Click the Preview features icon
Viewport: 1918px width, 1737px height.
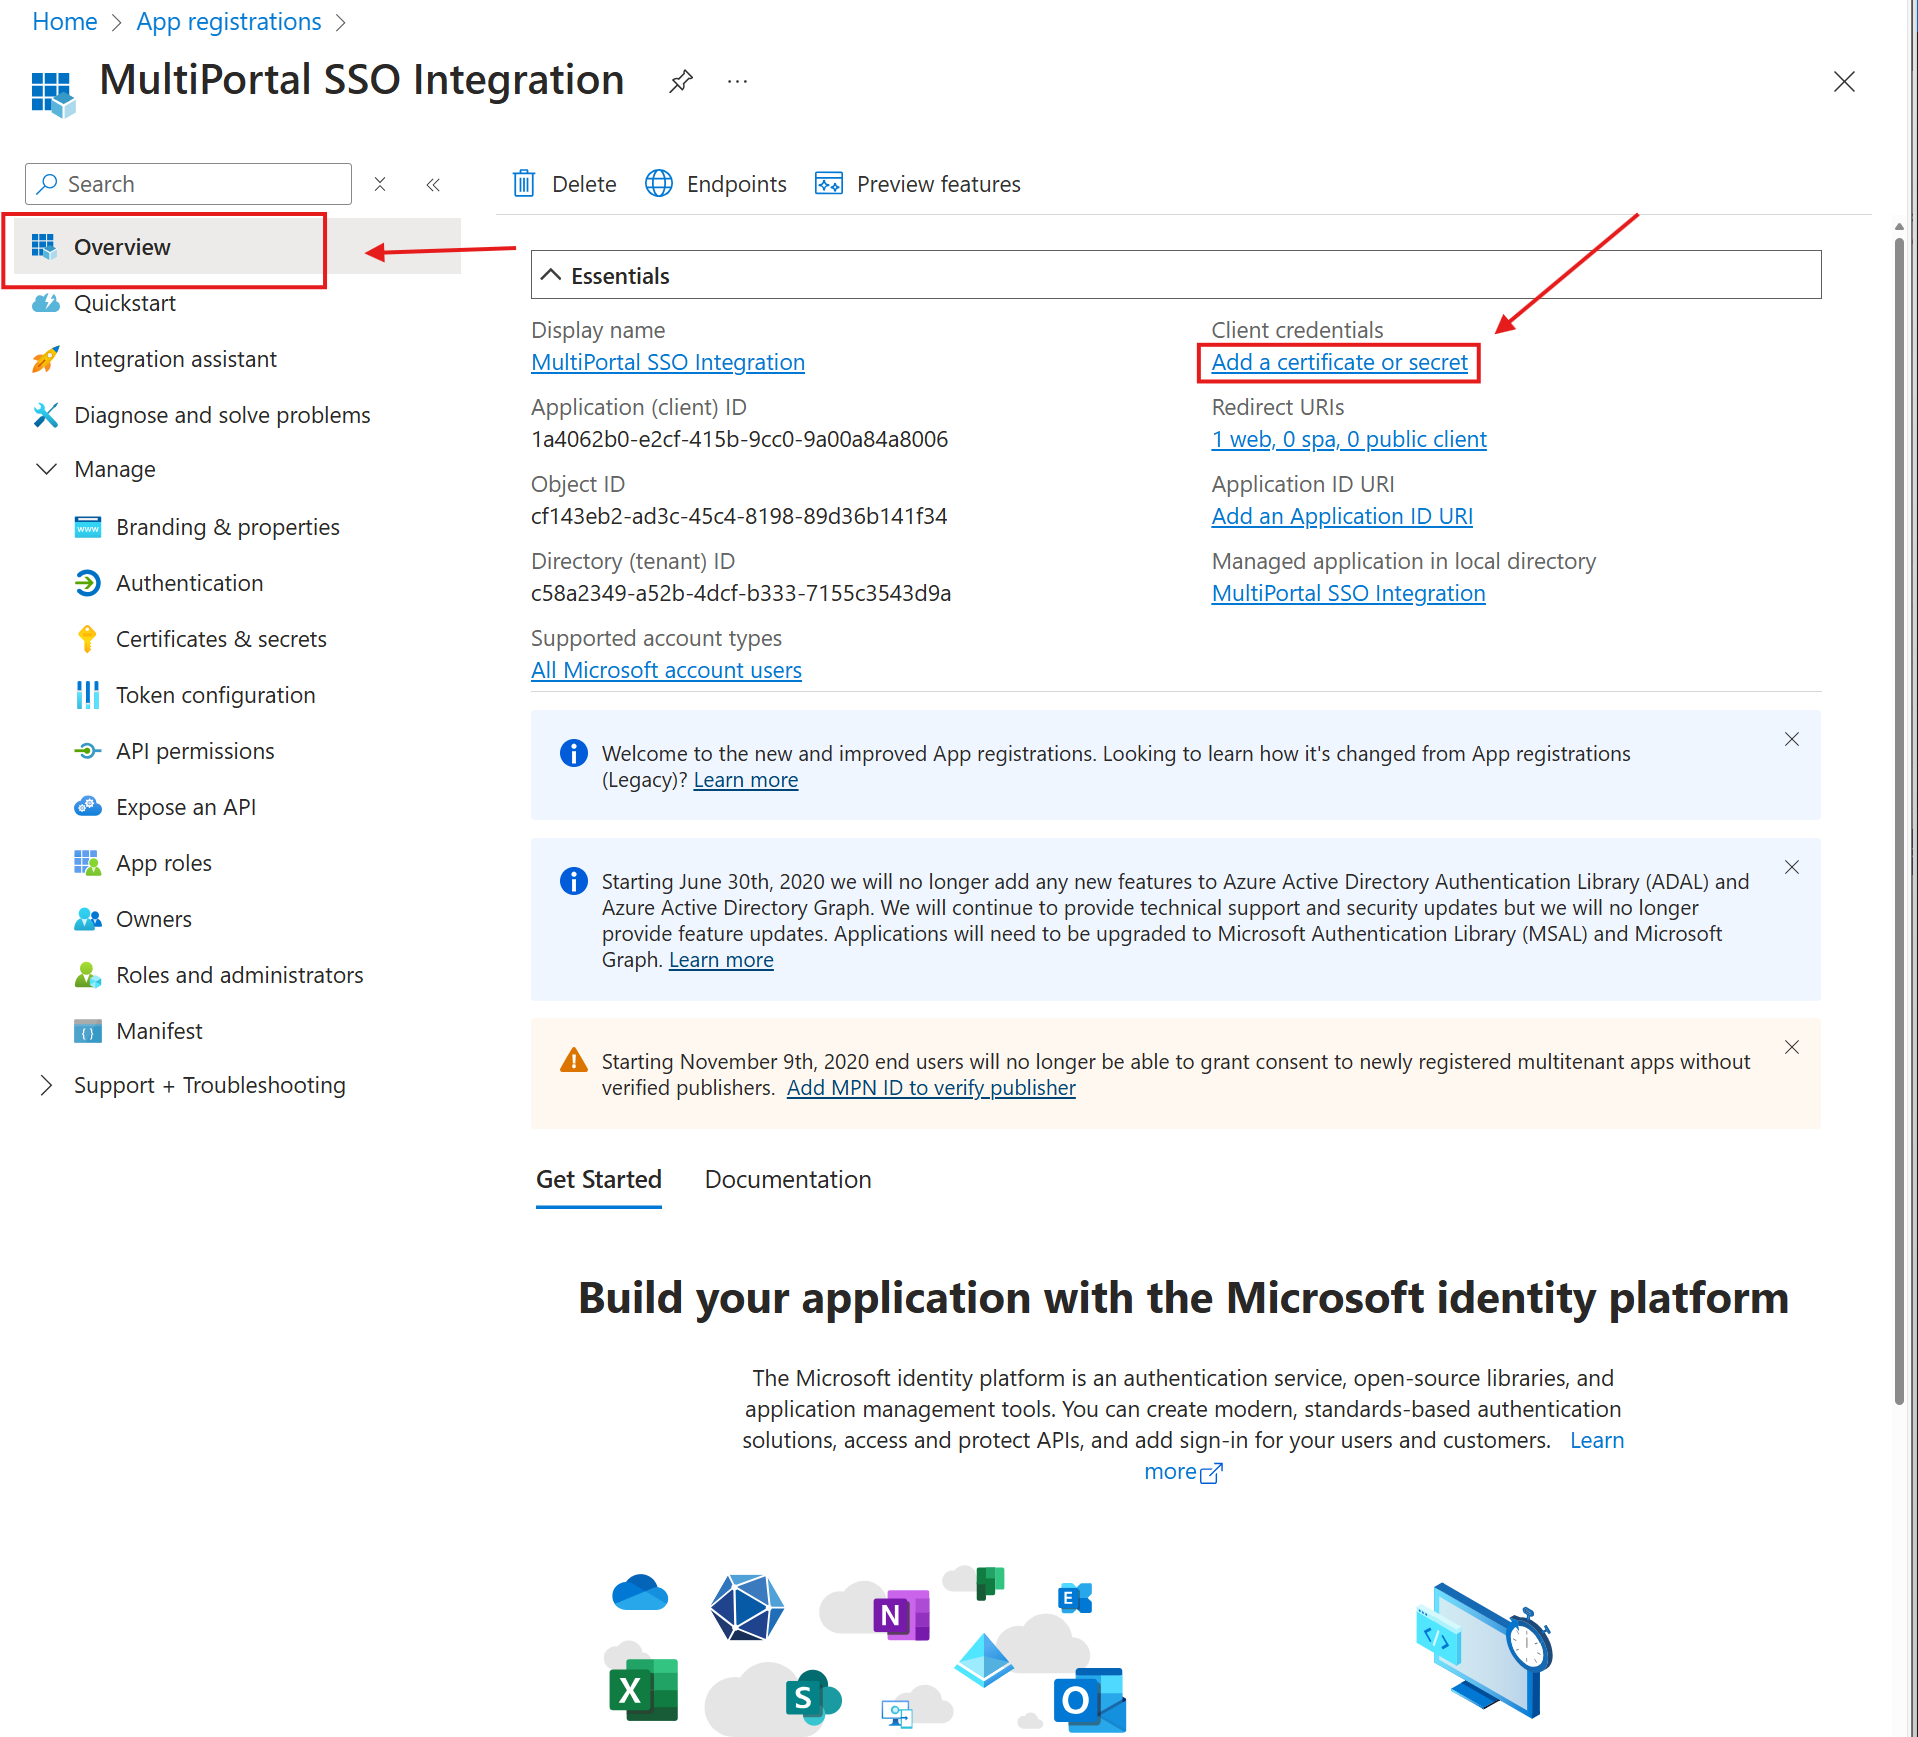tap(829, 183)
